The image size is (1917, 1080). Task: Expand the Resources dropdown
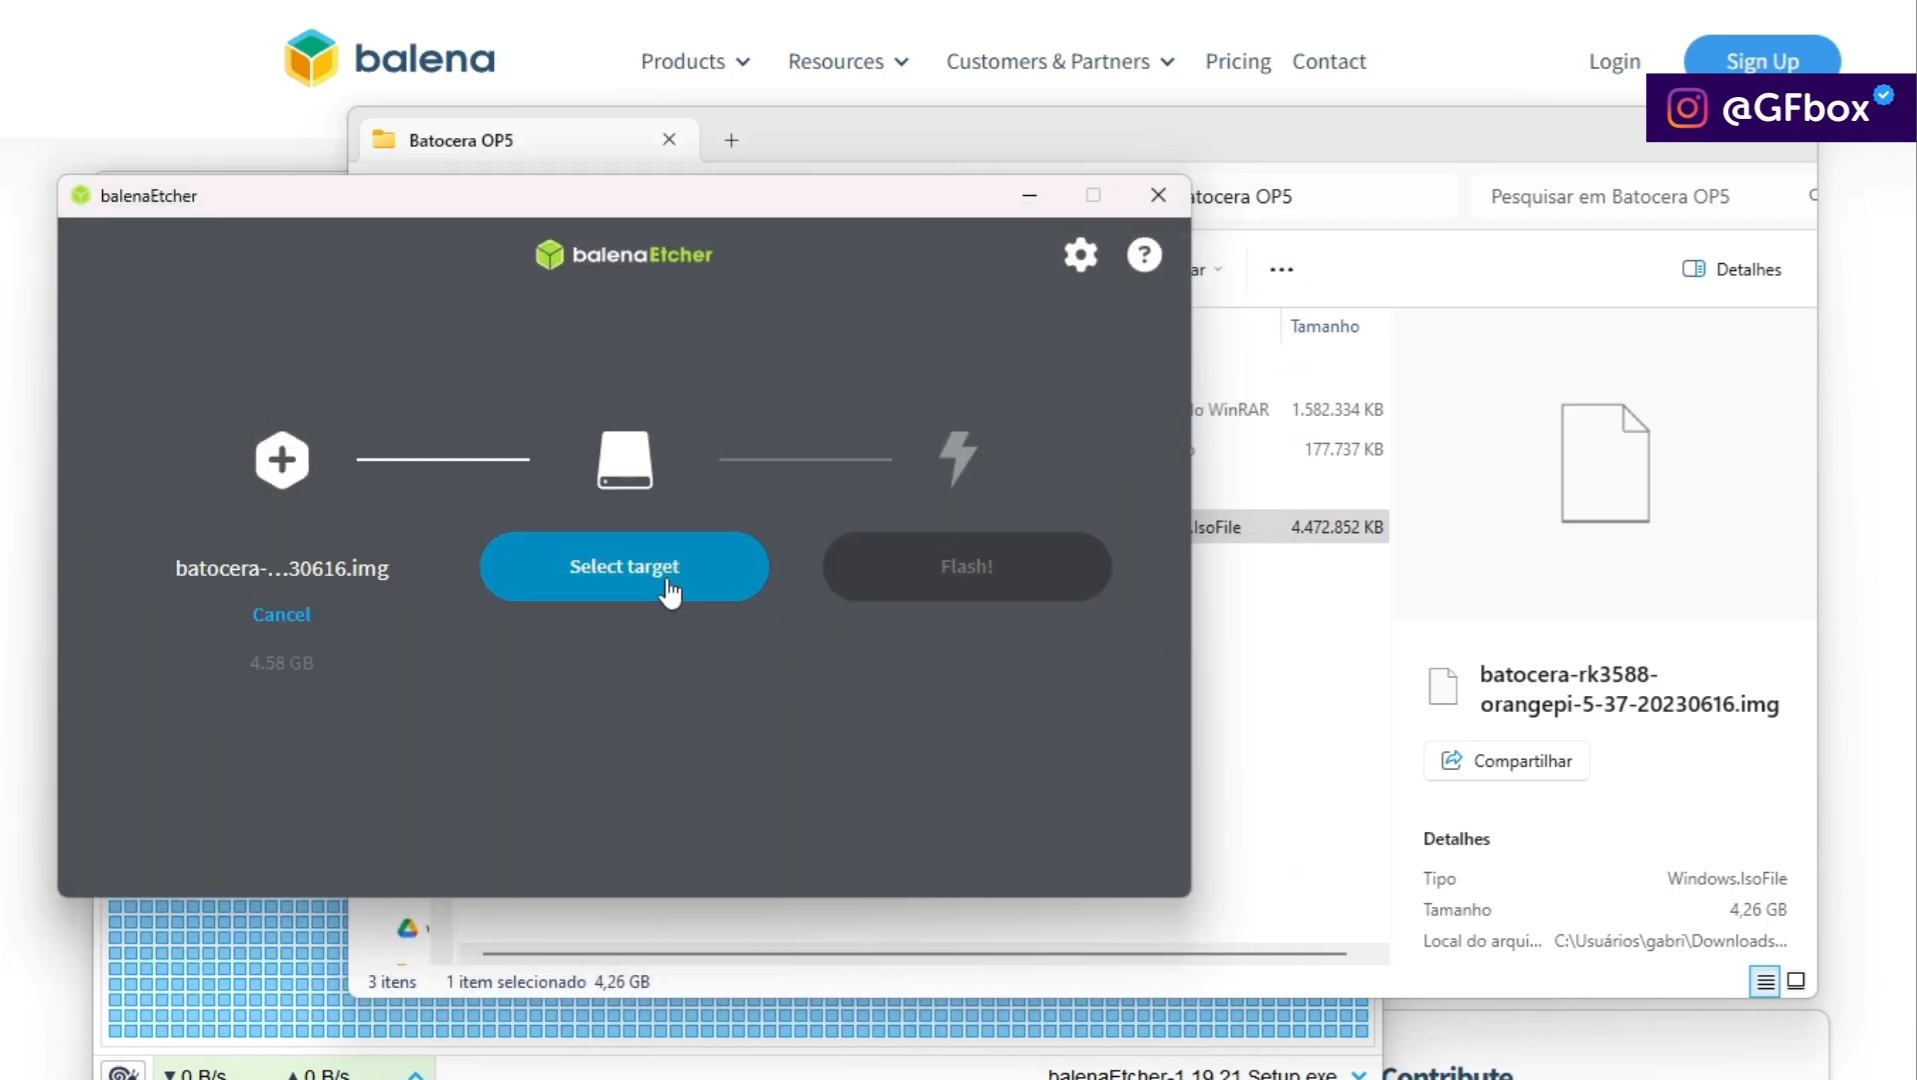click(848, 62)
